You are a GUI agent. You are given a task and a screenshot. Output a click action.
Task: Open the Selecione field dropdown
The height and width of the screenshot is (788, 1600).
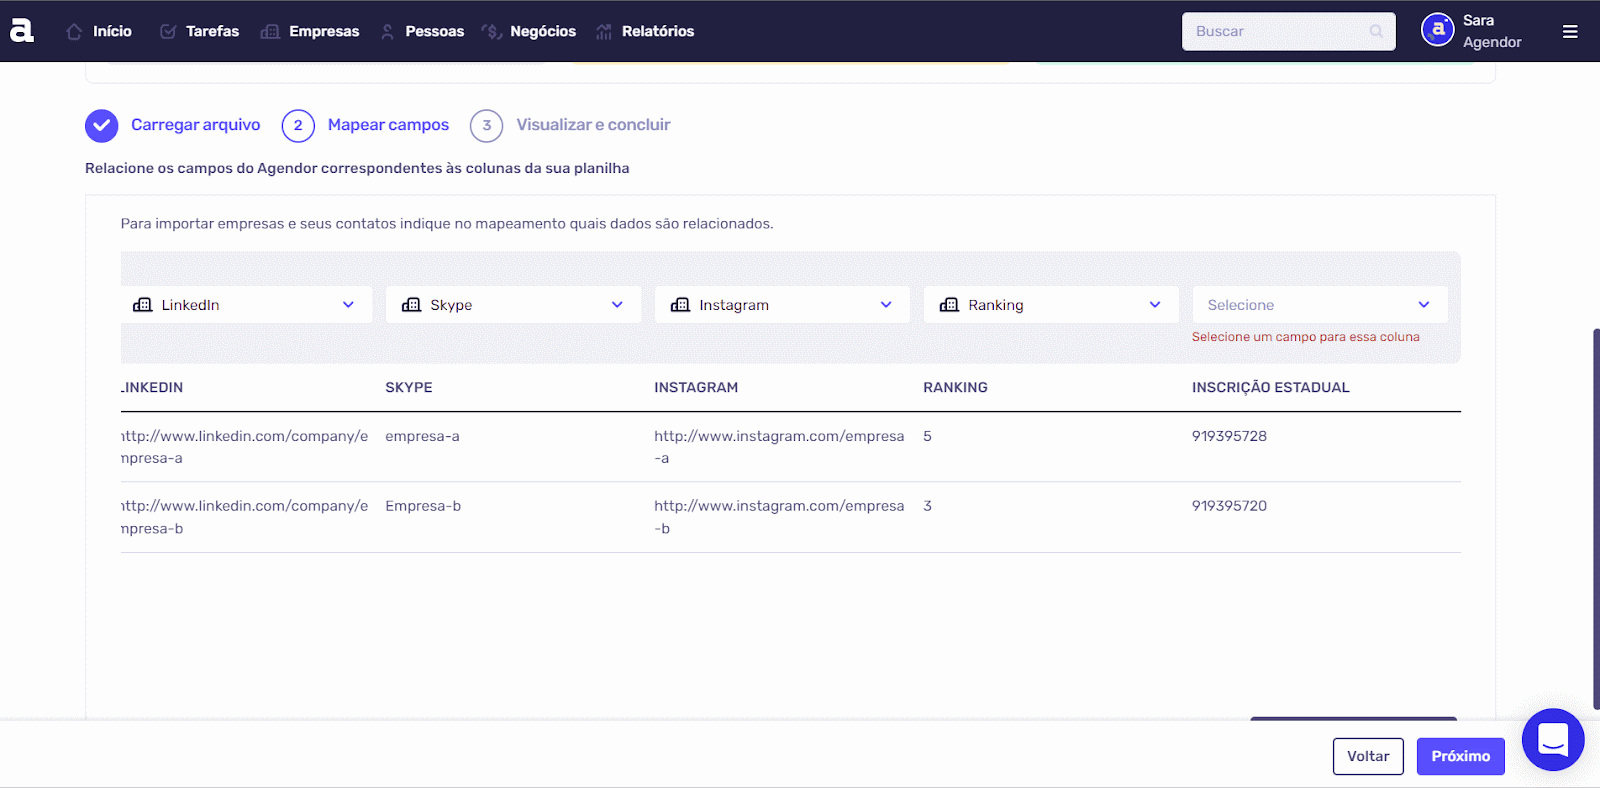(x=1320, y=305)
